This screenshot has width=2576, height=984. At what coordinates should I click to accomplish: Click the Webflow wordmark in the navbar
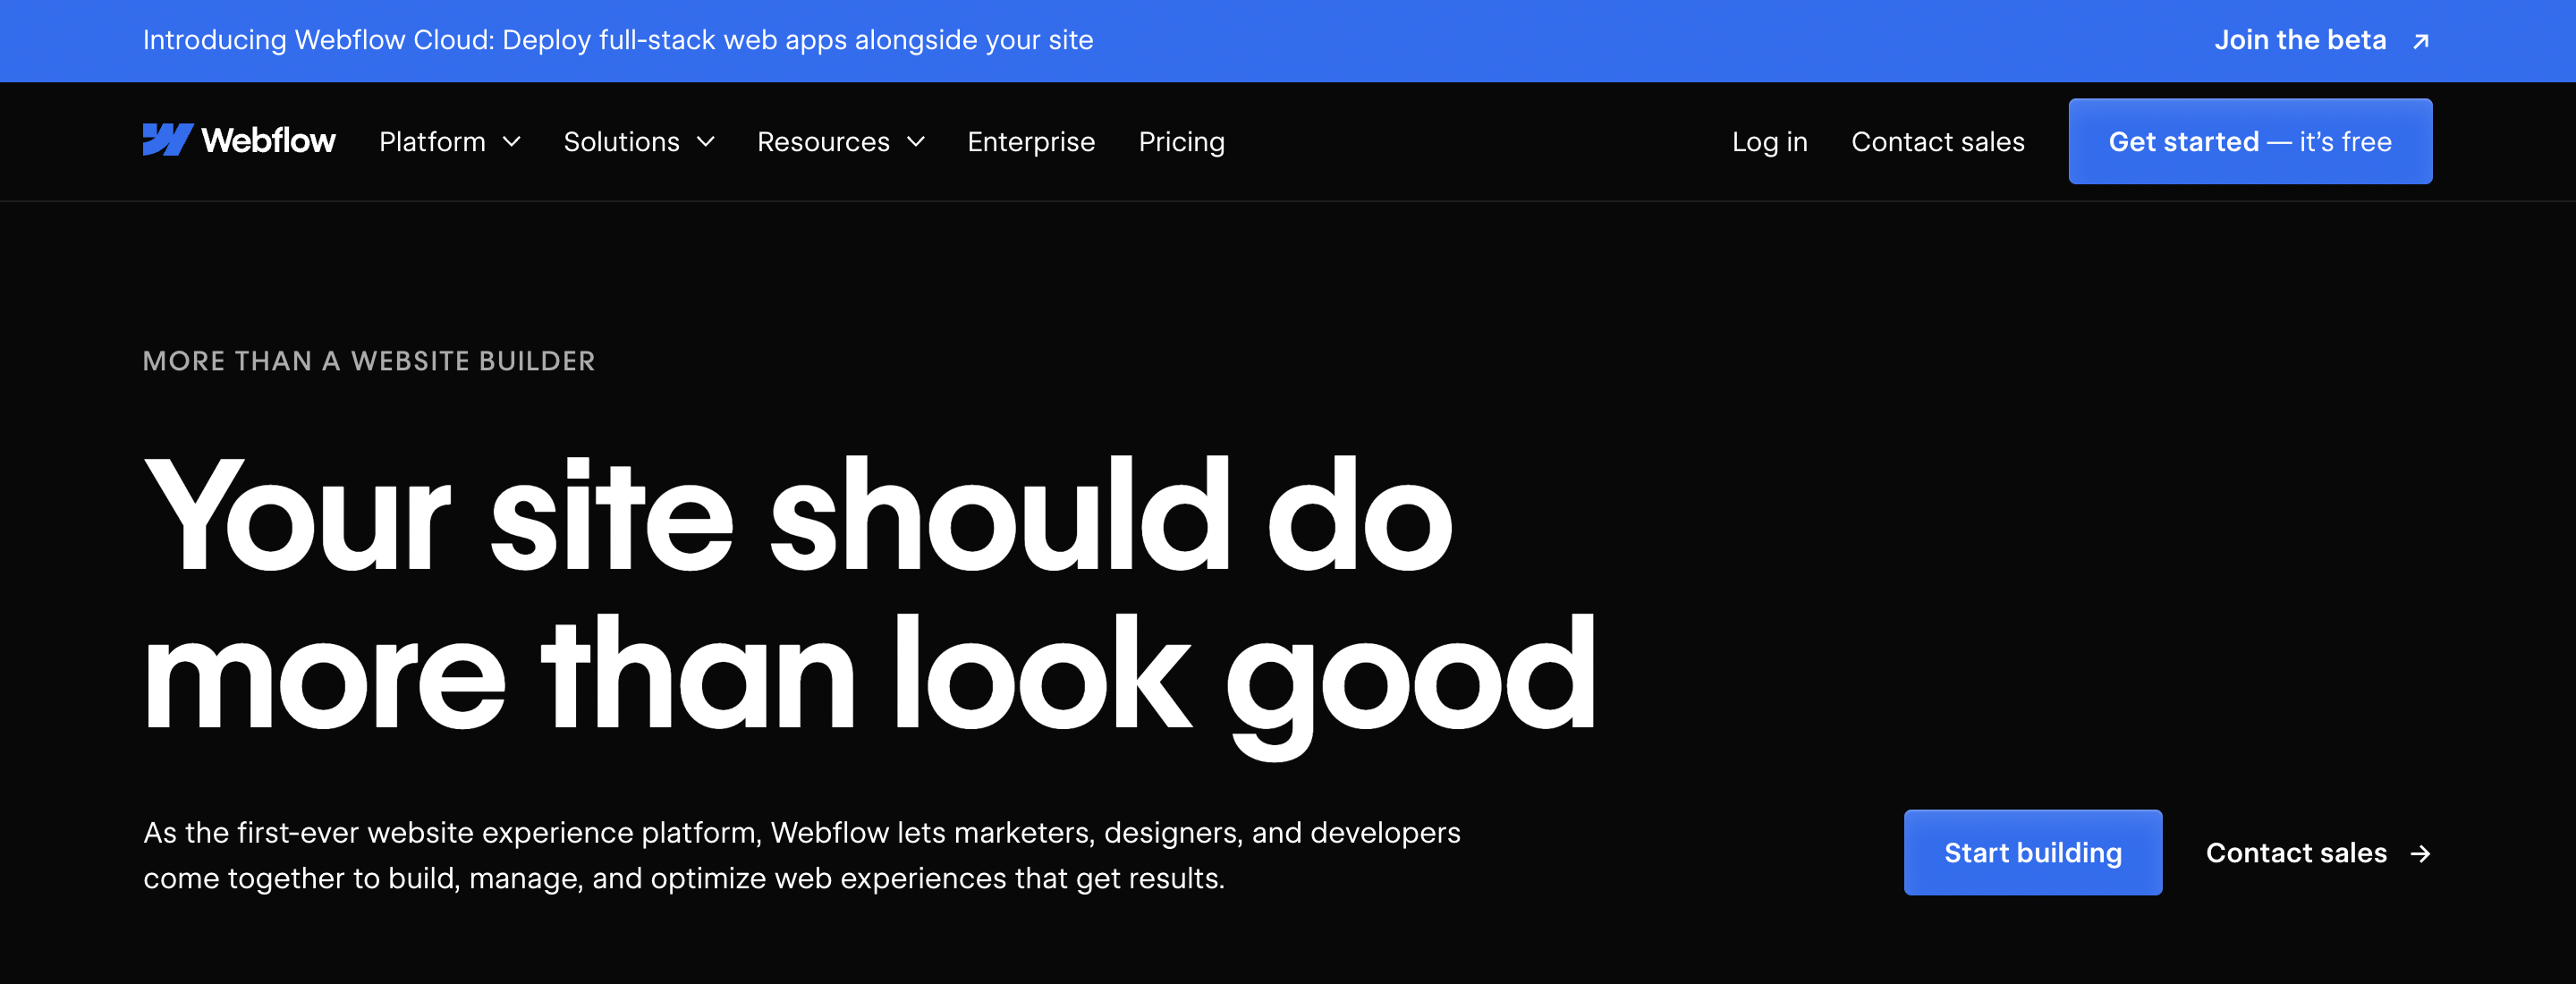point(268,141)
